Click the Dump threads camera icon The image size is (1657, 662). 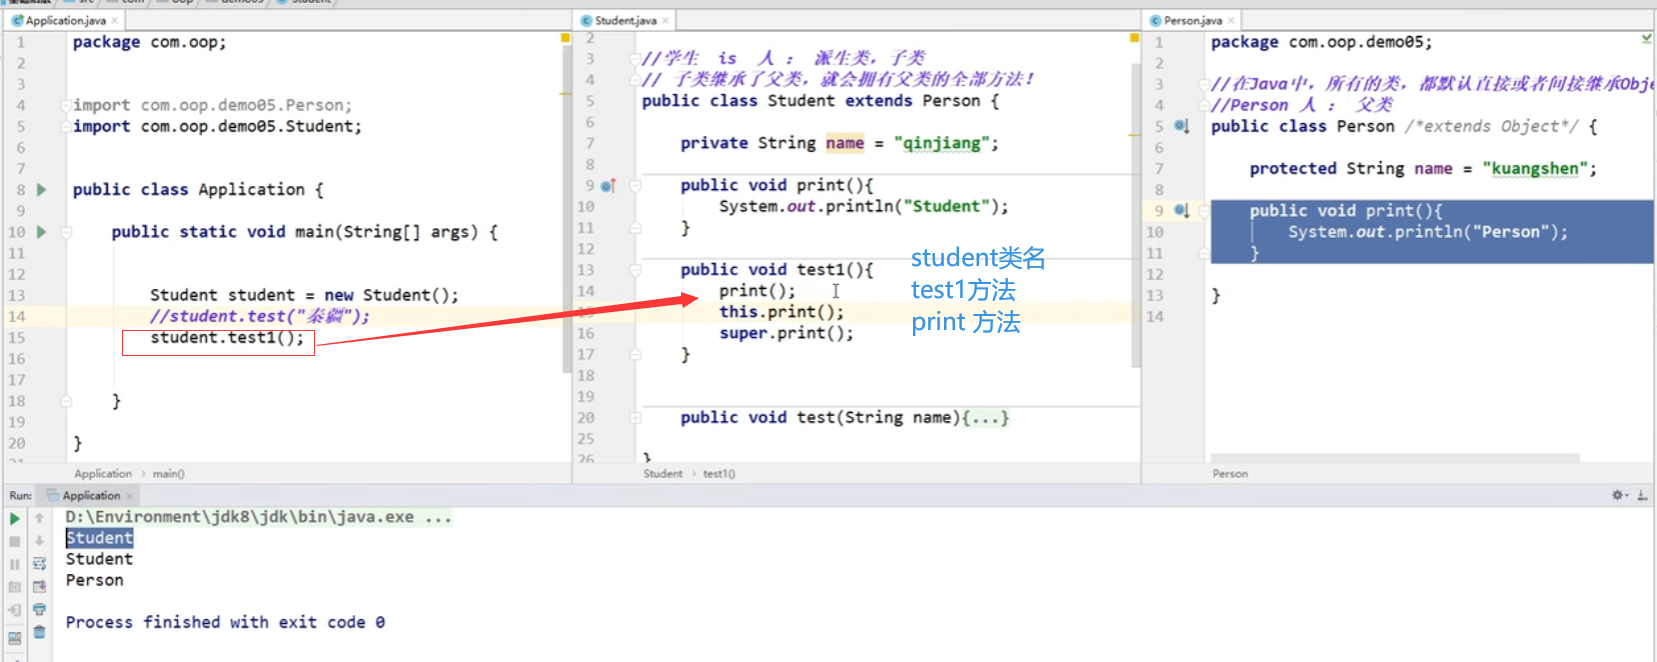click(x=14, y=587)
